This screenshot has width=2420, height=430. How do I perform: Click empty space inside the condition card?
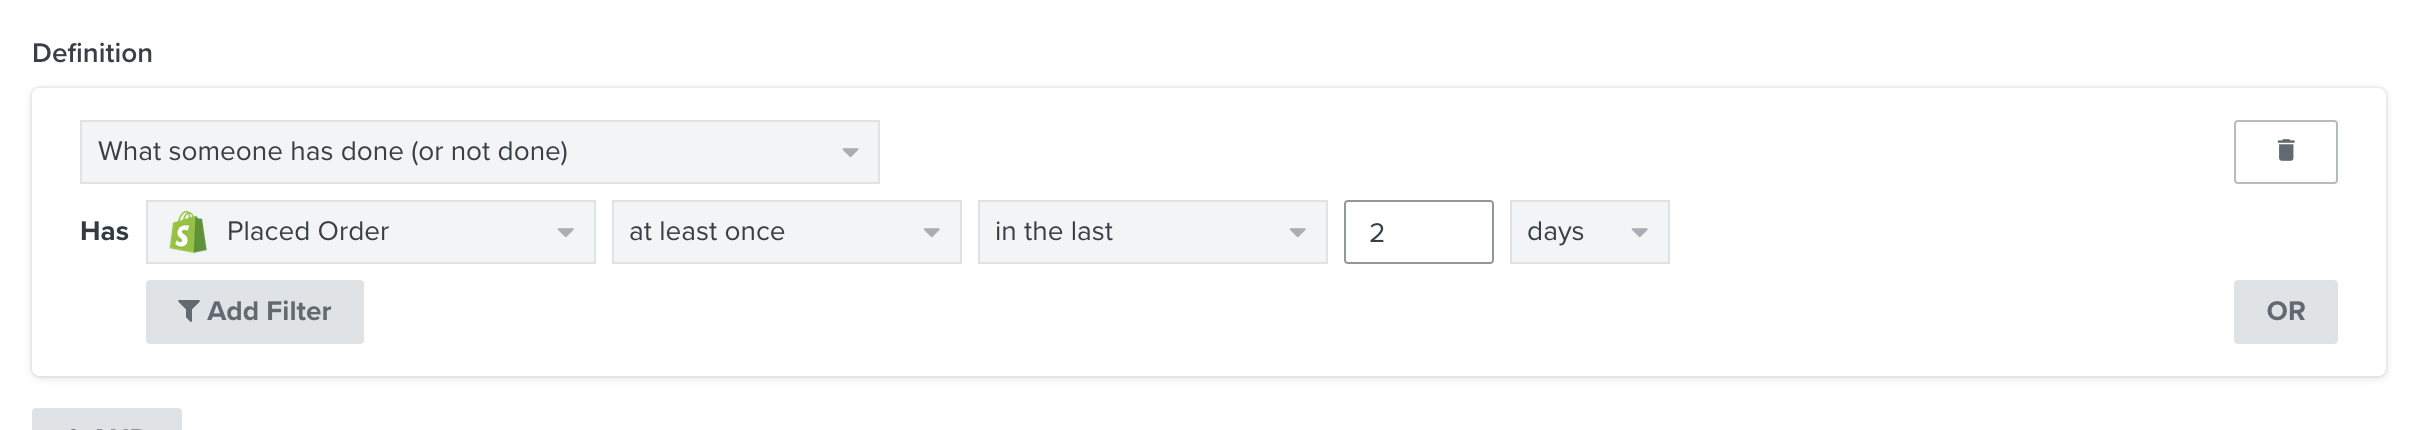1300,320
